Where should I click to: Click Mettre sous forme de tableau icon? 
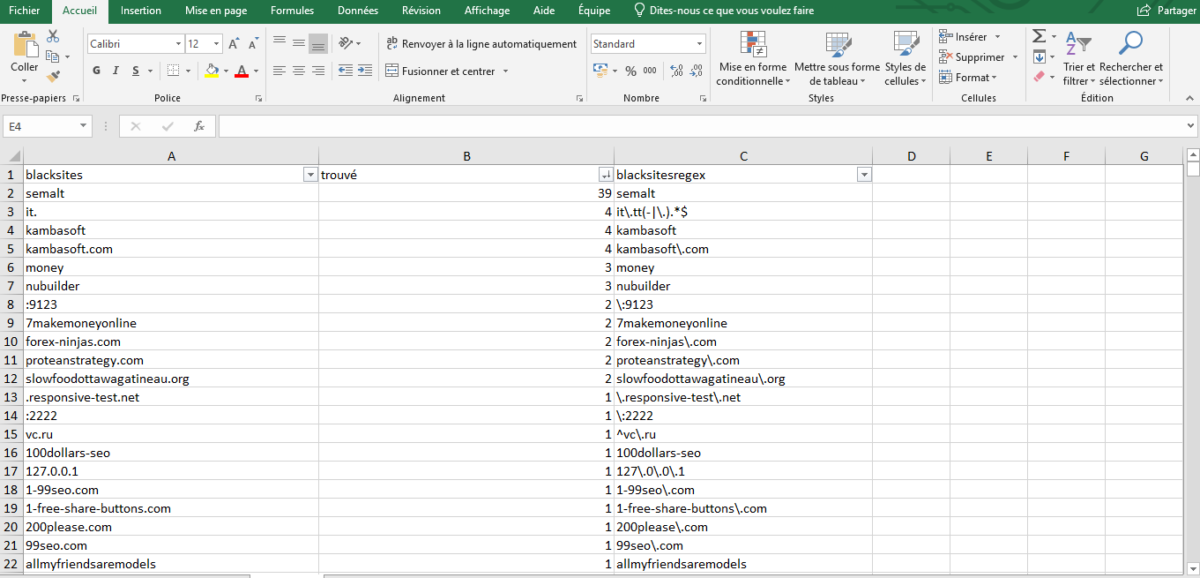(x=837, y=58)
